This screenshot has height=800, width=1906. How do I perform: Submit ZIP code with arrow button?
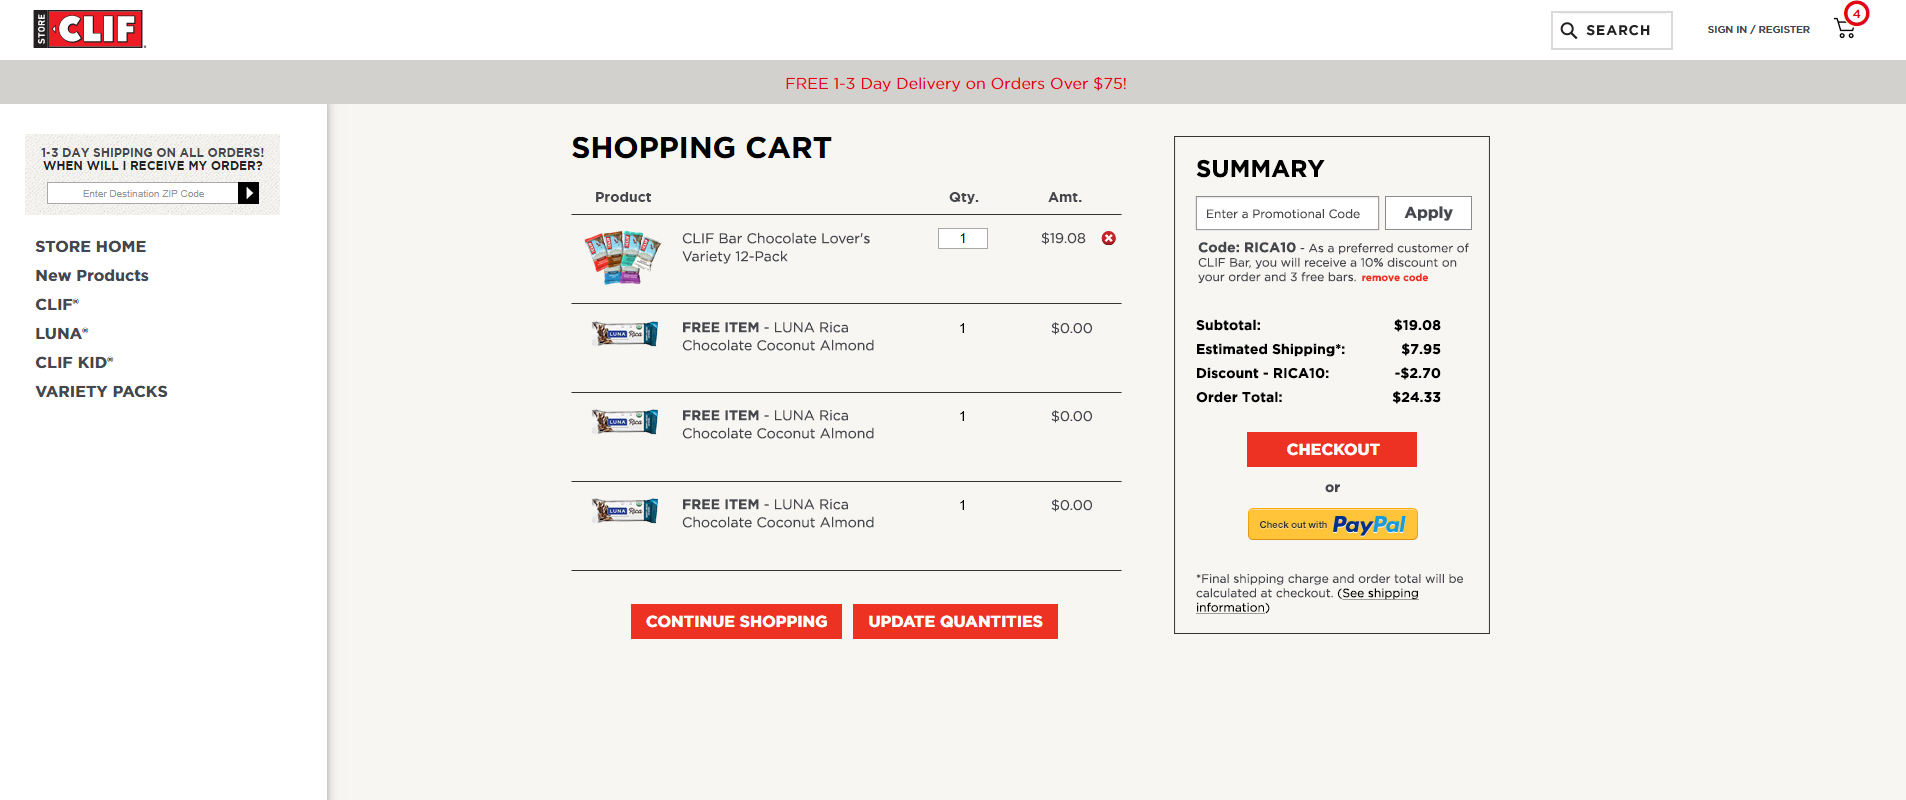tap(249, 193)
